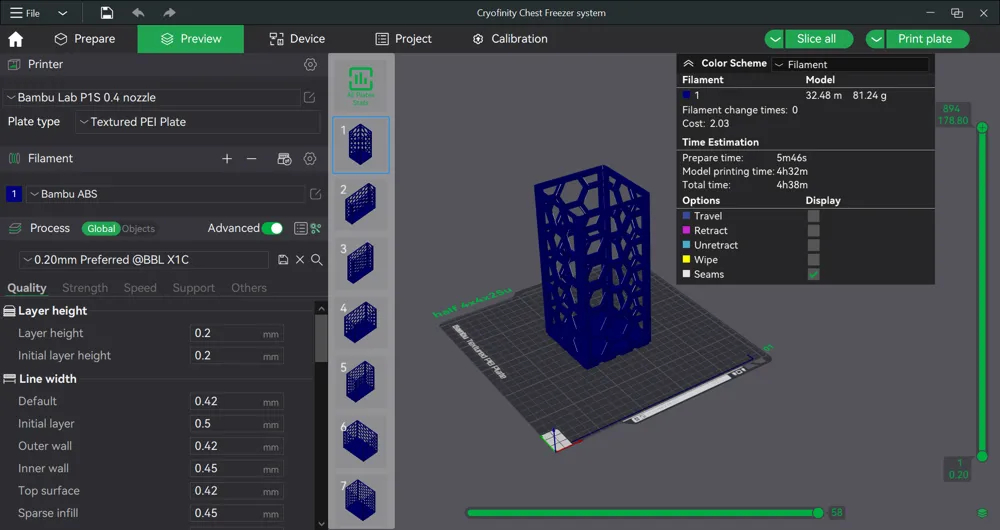Image resolution: width=1000 pixels, height=530 pixels.
Task: Click the Print plate button
Action: 927,39
